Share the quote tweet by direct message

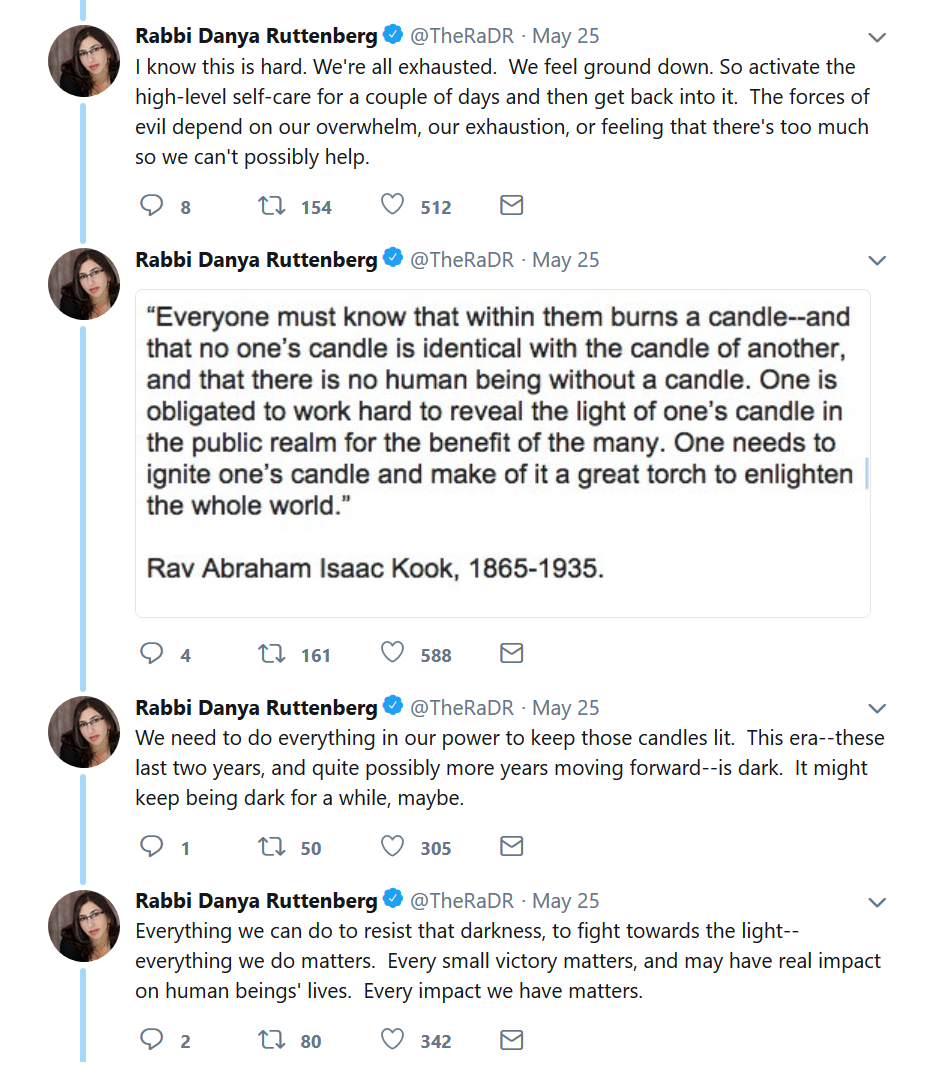pos(511,654)
